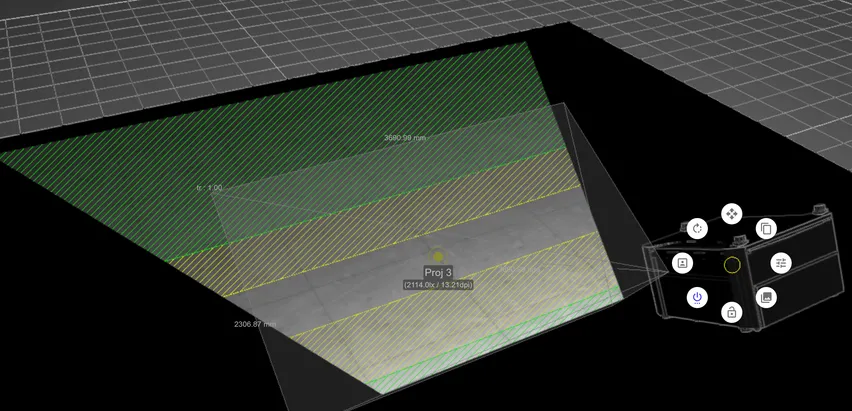The image size is (852, 411).
Task: Select the "Proj 3" label
Action: coord(438,272)
